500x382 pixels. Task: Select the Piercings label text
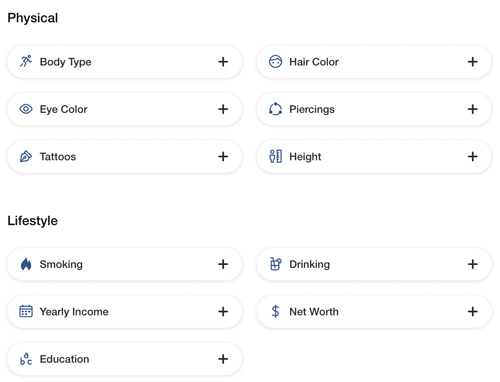click(x=312, y=110)
